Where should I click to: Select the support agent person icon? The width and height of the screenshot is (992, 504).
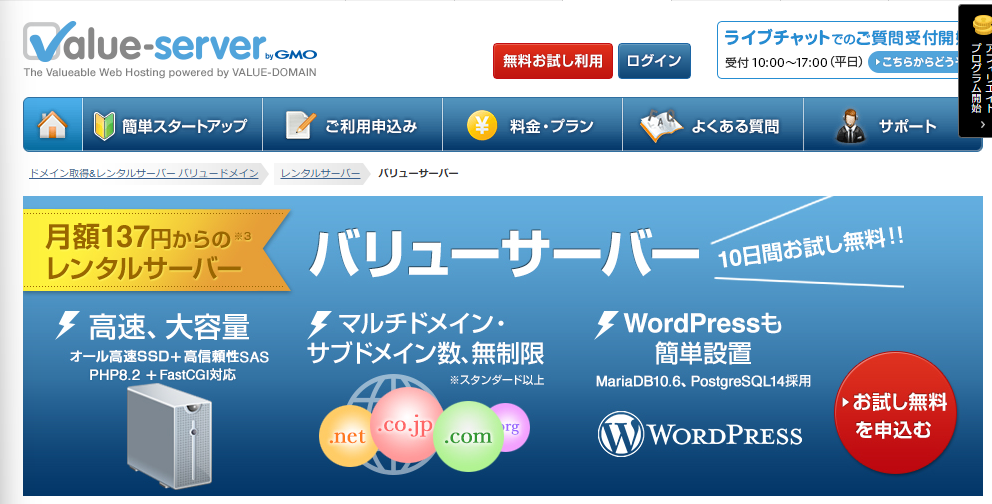click(851, 125)
